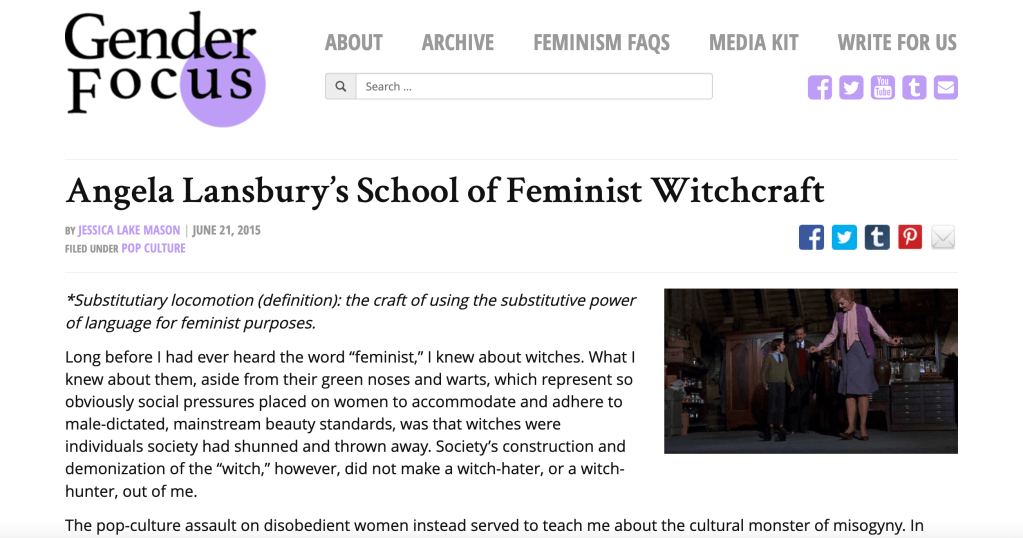
Task: Visit the YouTube channel icon
Action: pyautogui.click(x=882, y=87)
